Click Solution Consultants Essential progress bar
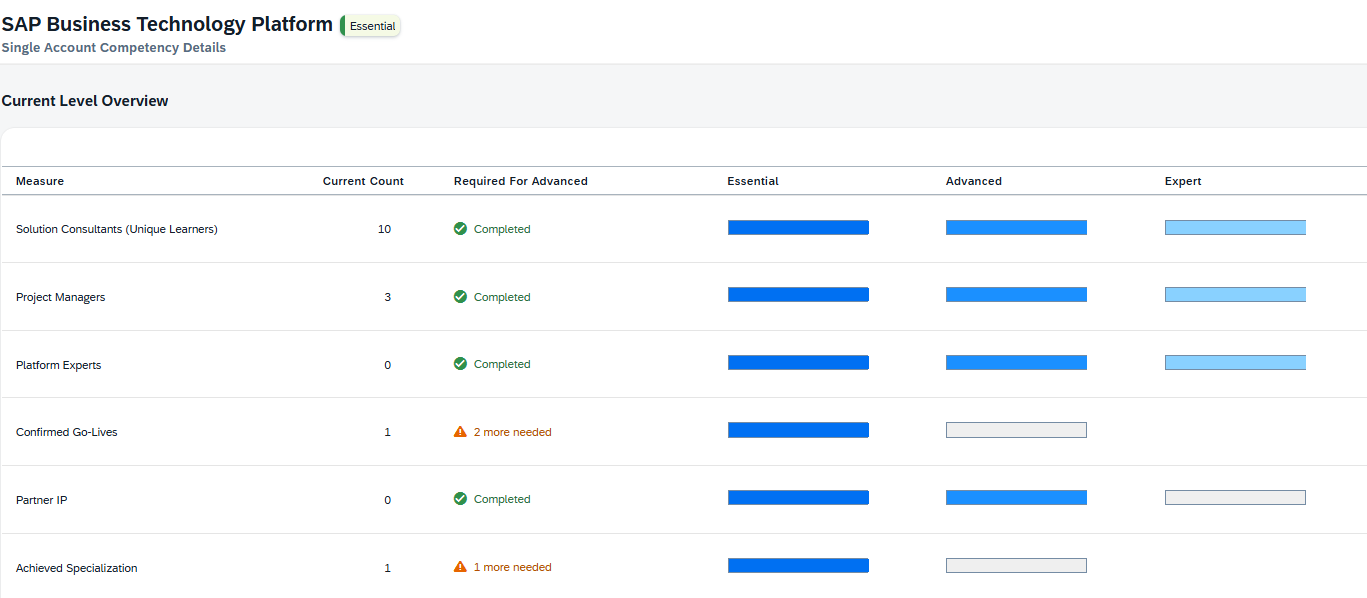The image size is (1367, 598). pos(798,228)
